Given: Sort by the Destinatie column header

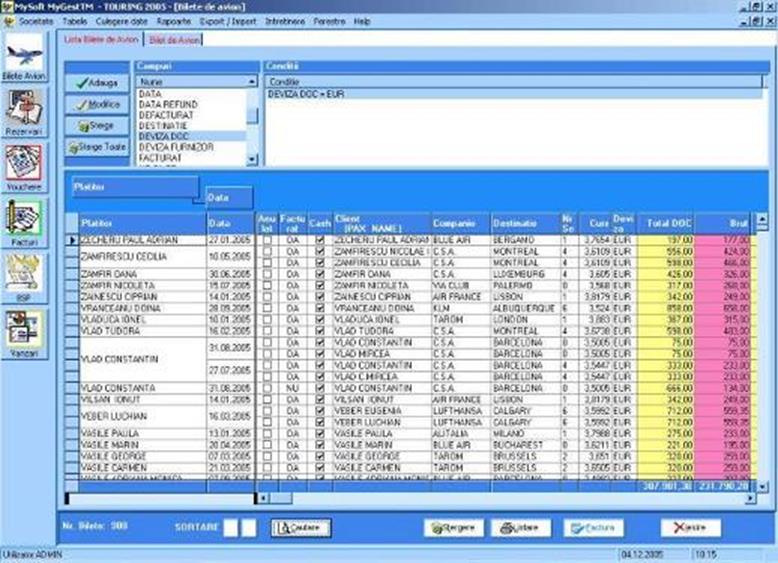Looking at the screenshot, I should click(x=525, y=224).
